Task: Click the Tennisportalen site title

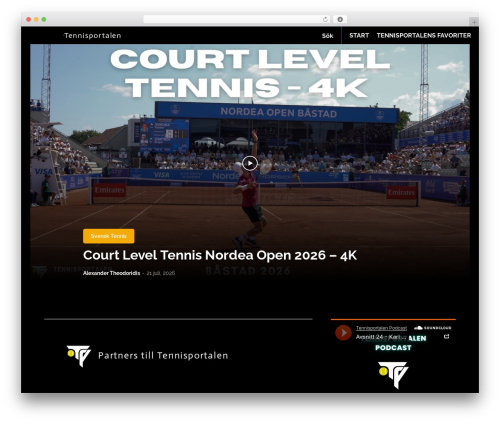Action: (92, 35)
